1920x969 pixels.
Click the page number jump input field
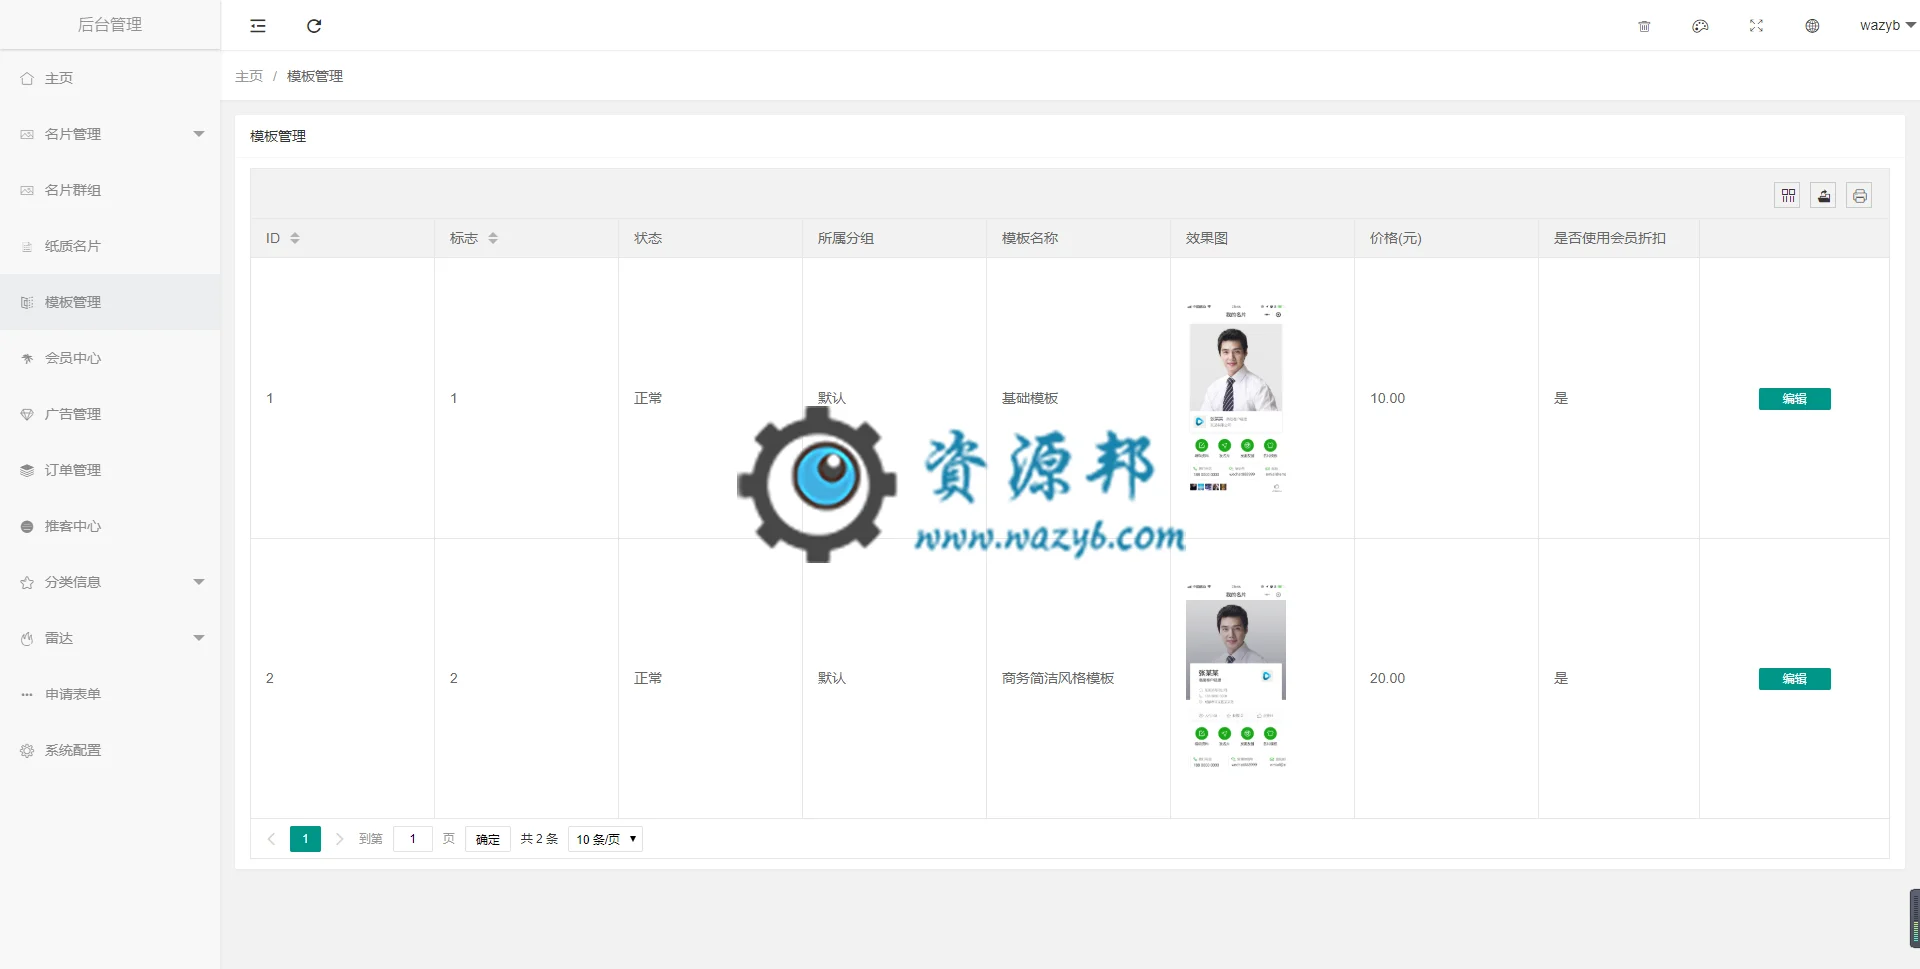point(413,839)
